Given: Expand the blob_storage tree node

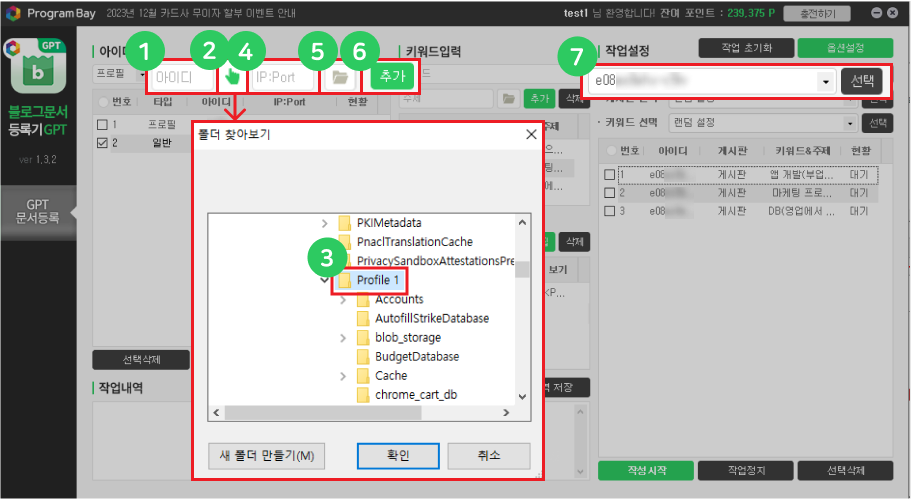Looking at the screenshot, I should 344,337.
